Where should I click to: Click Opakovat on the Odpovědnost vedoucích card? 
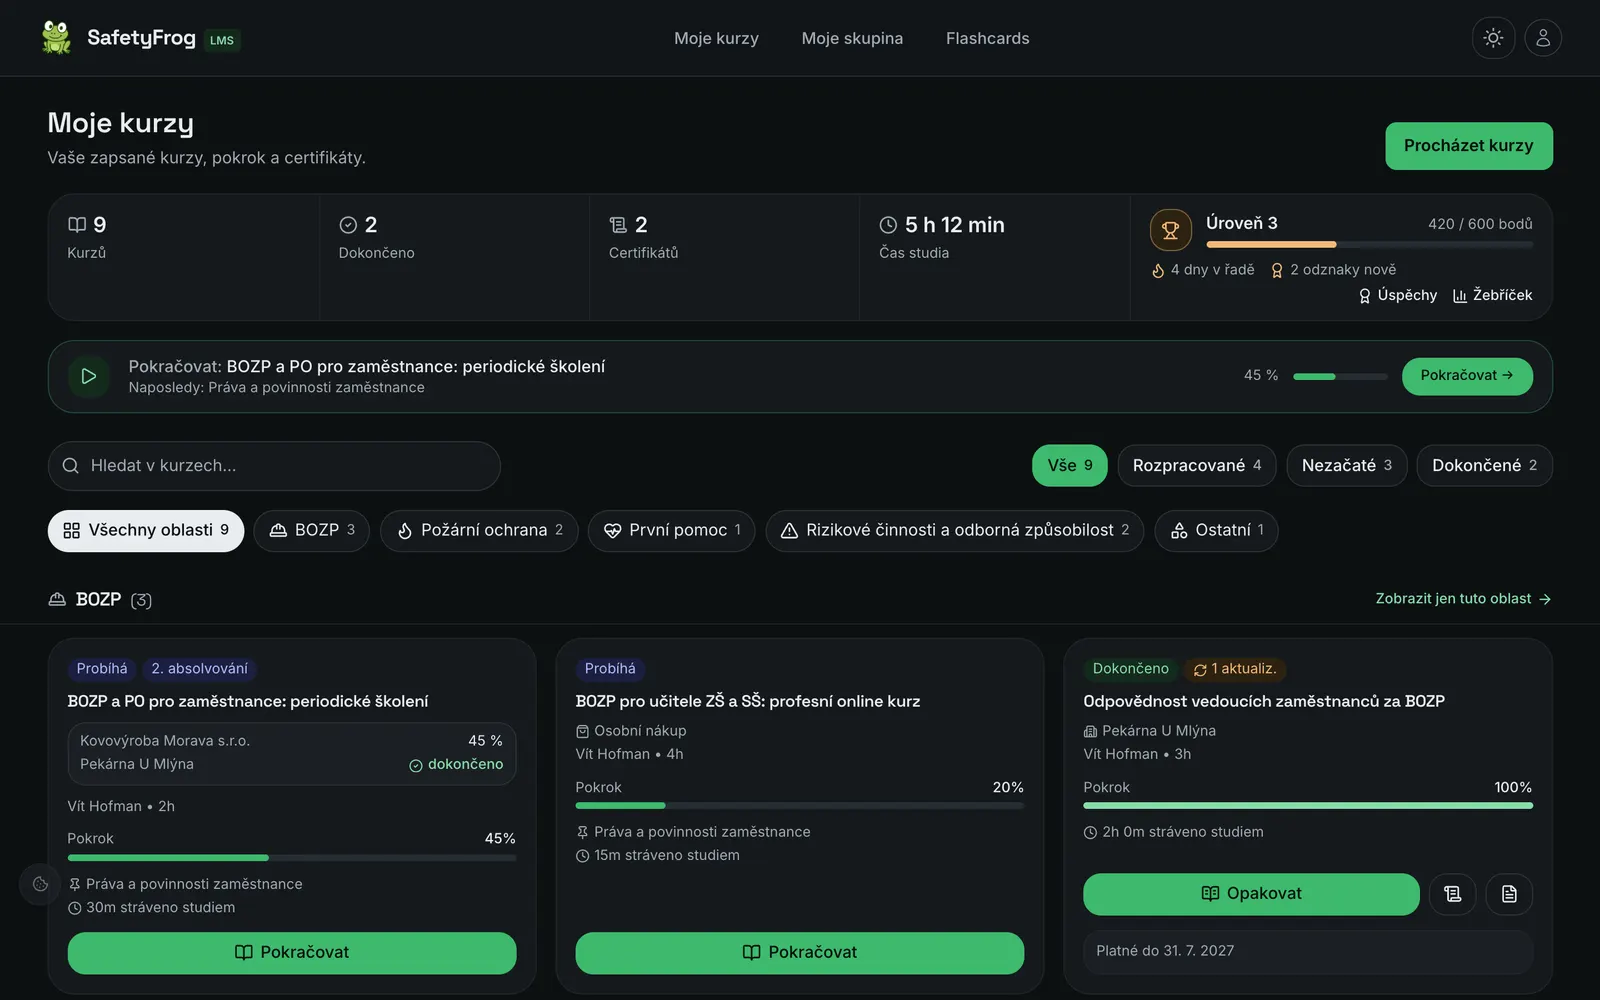pyautogui.click(x=1251, y=894)
